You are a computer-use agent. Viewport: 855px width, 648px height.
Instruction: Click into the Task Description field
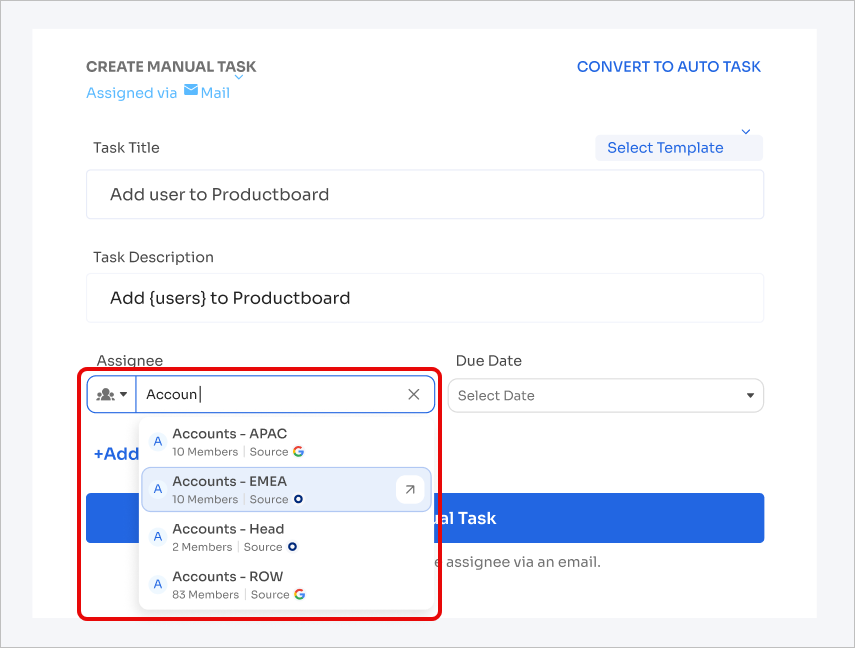point(424,298)
